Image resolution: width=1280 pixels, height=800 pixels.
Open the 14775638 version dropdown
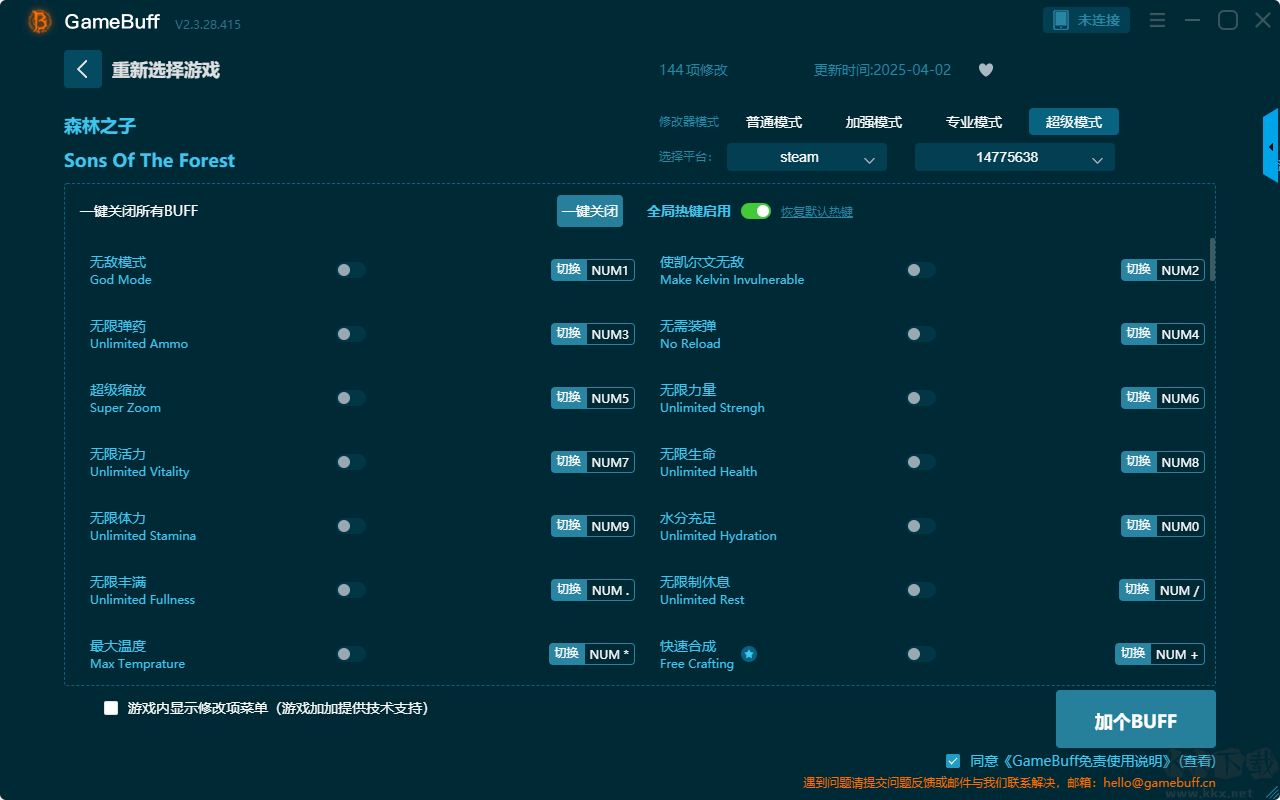pyautogui.click(x=1015, y=157)
